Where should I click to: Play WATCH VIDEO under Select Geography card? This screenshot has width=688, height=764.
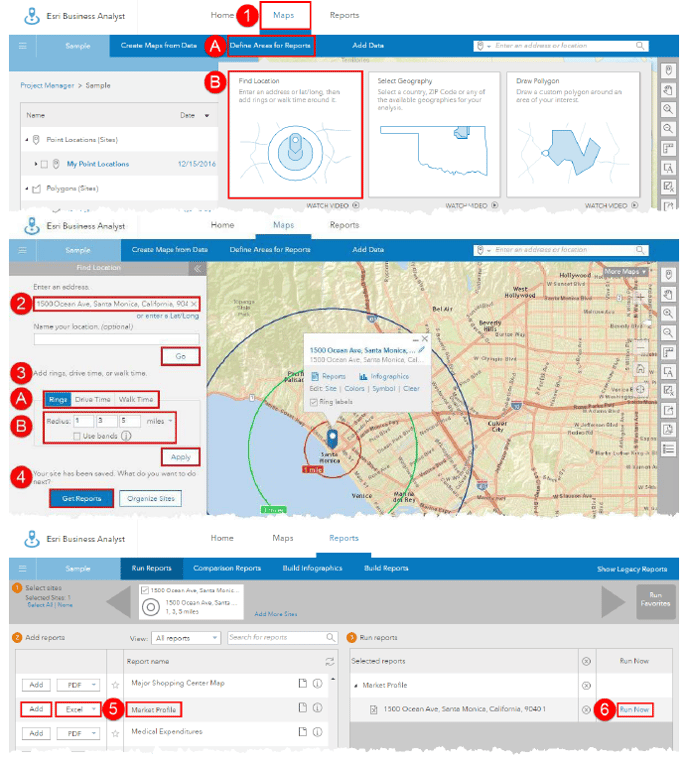pyautogui.click(x=472, y=206)
